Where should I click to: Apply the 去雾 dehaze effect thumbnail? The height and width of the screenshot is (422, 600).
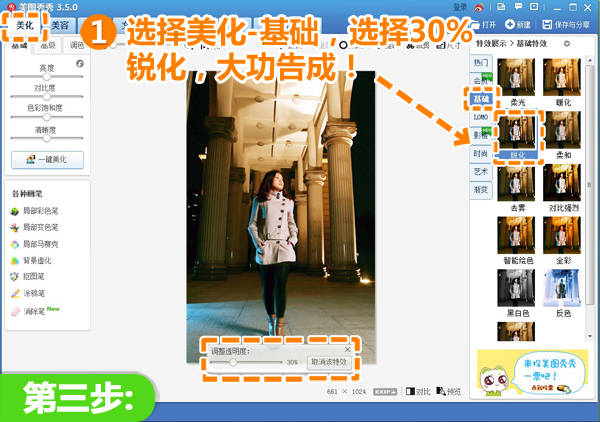click(517, 183)
